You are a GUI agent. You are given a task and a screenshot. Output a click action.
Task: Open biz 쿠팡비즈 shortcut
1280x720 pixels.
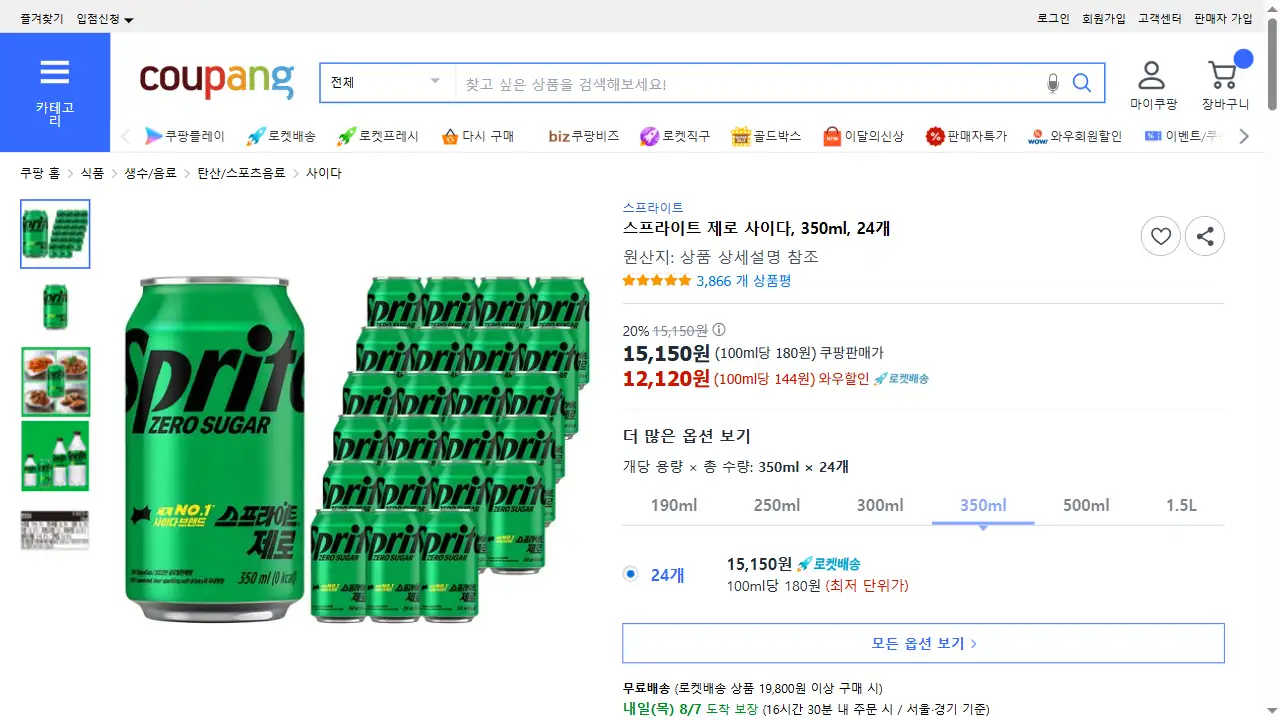[x=584, y=136]
